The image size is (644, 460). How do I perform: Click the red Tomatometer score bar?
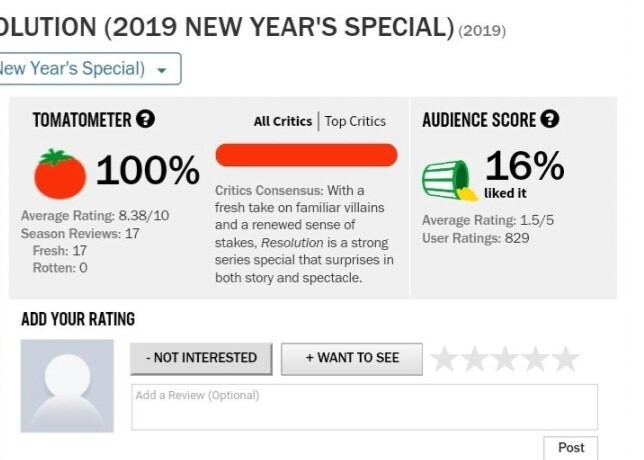point(306,155)
